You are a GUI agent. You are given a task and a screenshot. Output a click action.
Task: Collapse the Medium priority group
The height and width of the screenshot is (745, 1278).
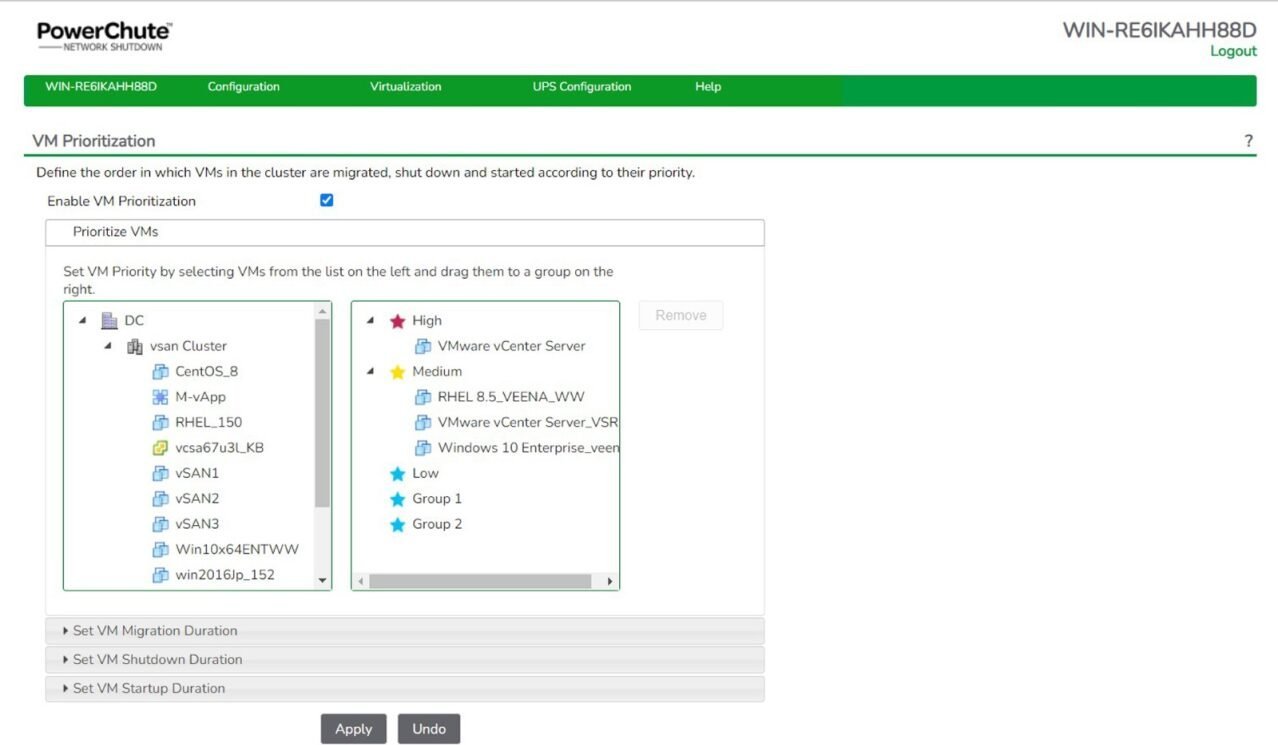click(x=370, y=372)
